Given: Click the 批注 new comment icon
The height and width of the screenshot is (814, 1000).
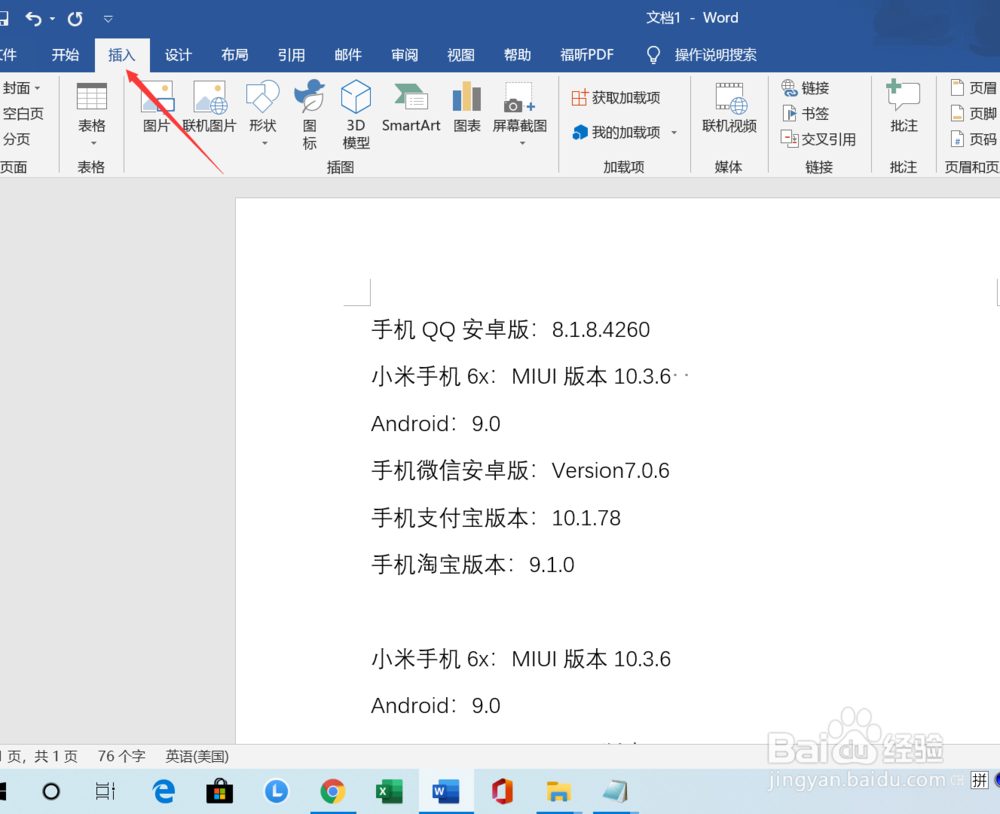Looking at the screenshot, I should pyautogui.click(x=903, y=96).
